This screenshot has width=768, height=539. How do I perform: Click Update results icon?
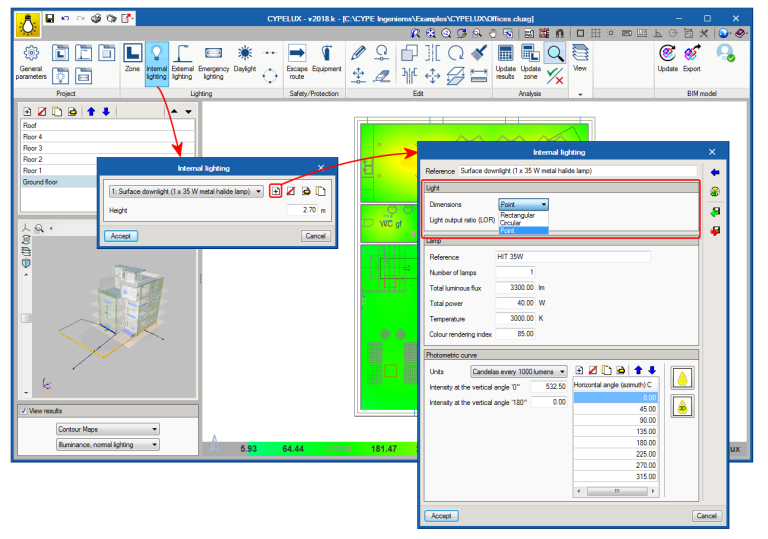[x=506, y=60]
